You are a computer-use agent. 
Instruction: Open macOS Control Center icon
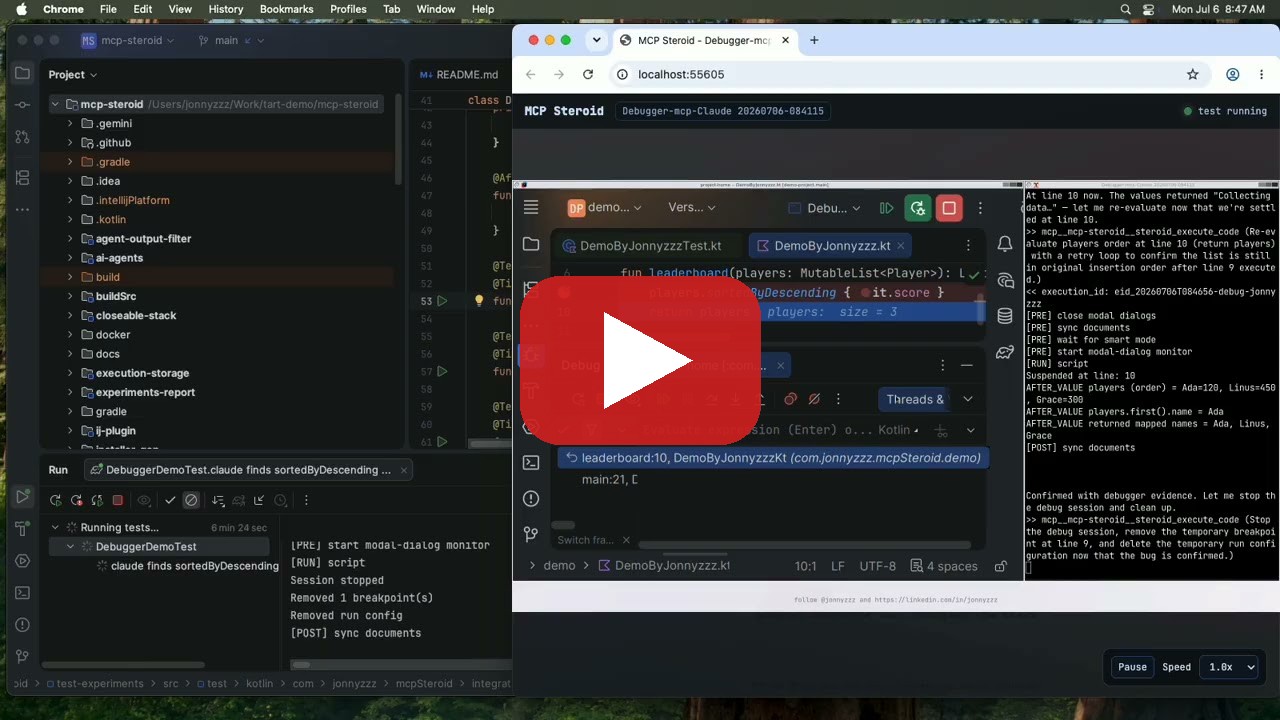pyautogui.click(x=1148, y=9)
